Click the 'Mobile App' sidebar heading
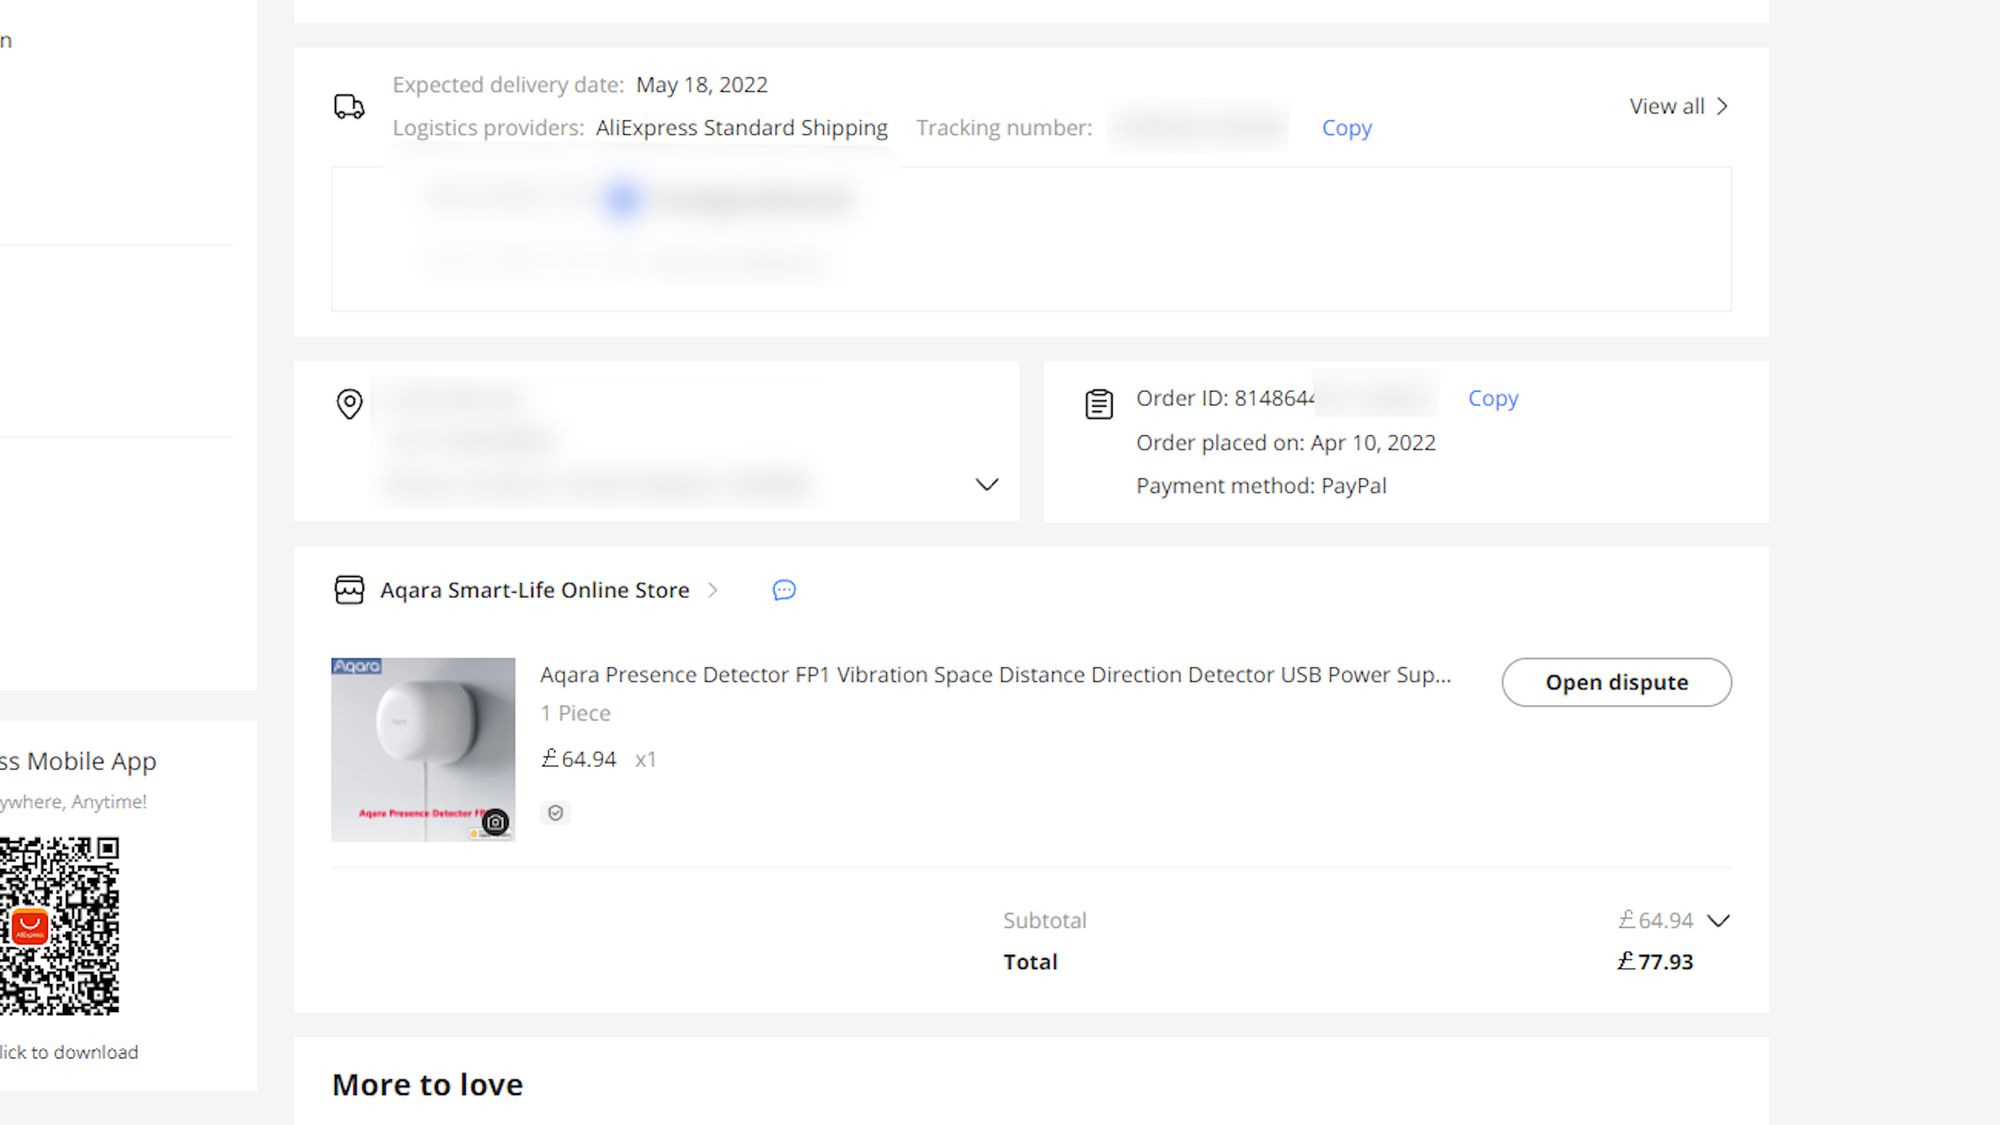This screenshot has height=1125, width=2000. (78, 761)
